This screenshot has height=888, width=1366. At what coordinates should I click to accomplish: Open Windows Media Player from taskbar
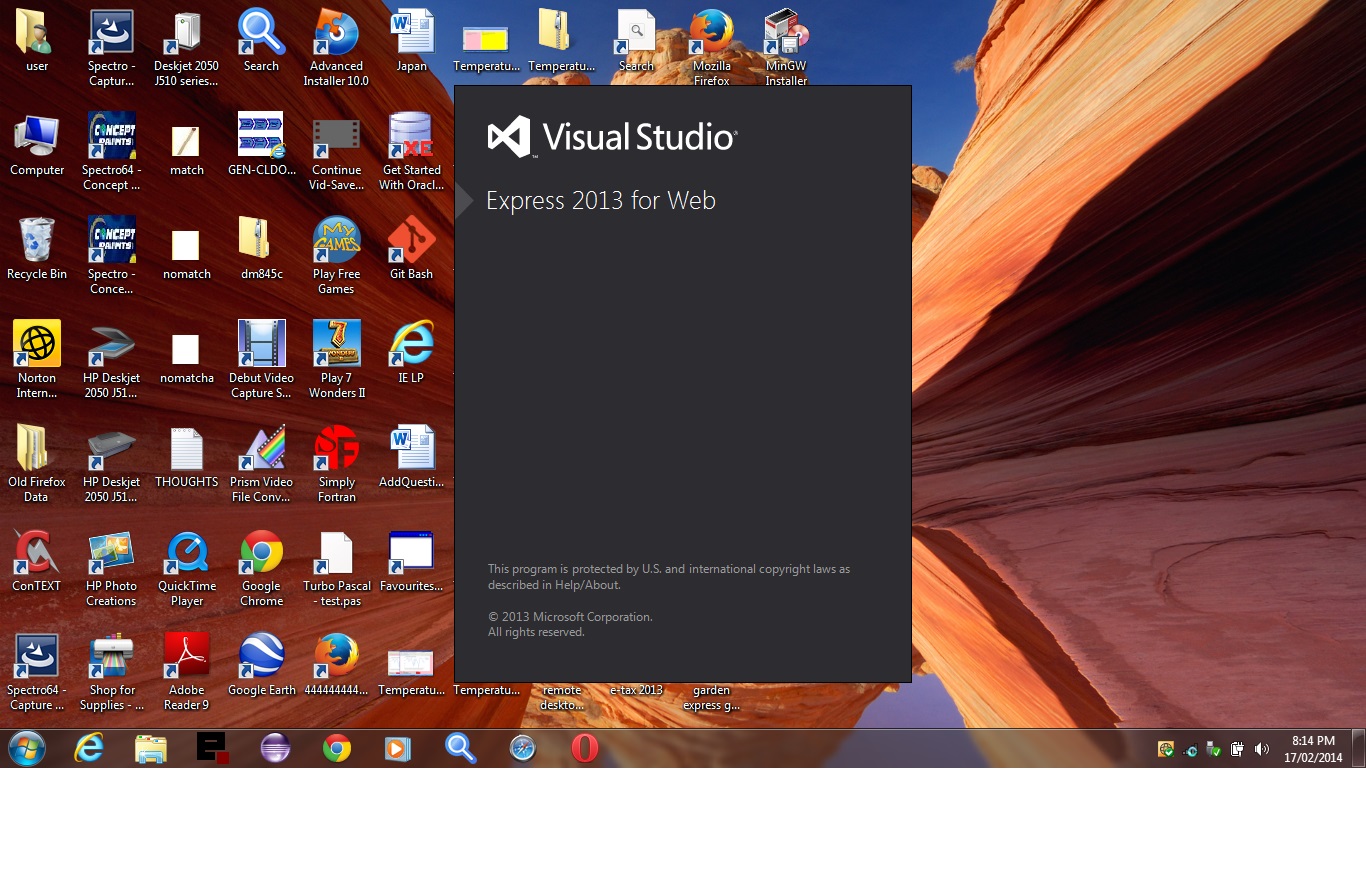click(398, 748)
